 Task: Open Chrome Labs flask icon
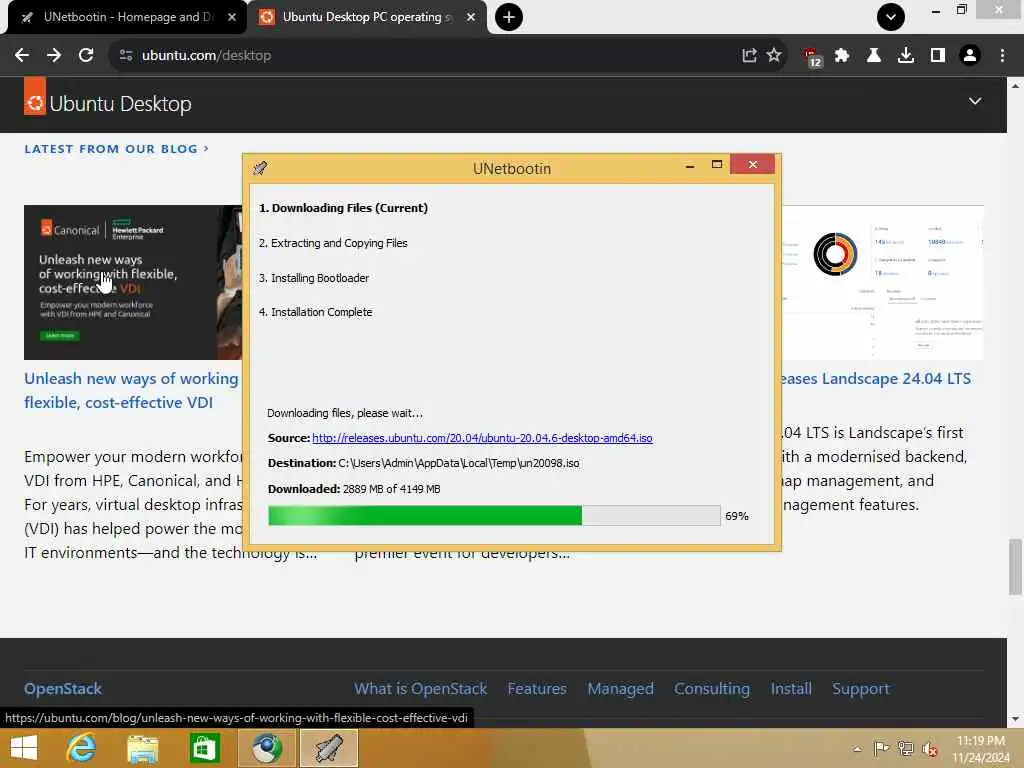(x=873, y=56)
